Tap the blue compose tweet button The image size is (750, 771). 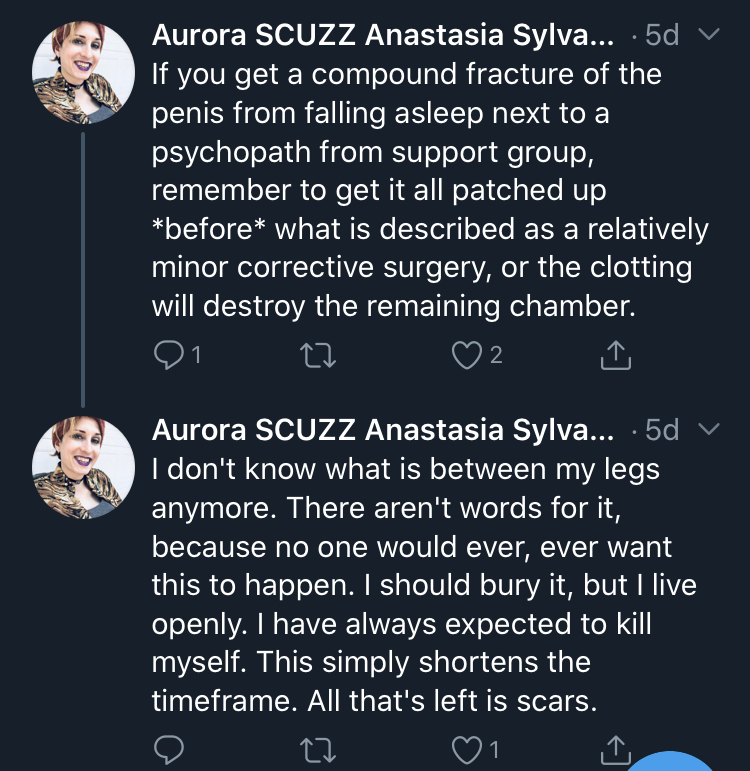(x=669, y=761)
